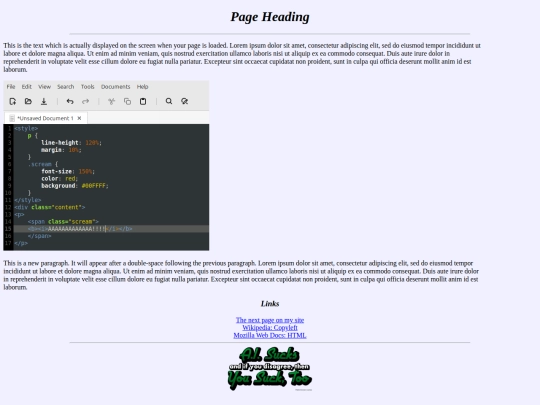Select the *Unsaved Document 1 tab

pos(45,118)
